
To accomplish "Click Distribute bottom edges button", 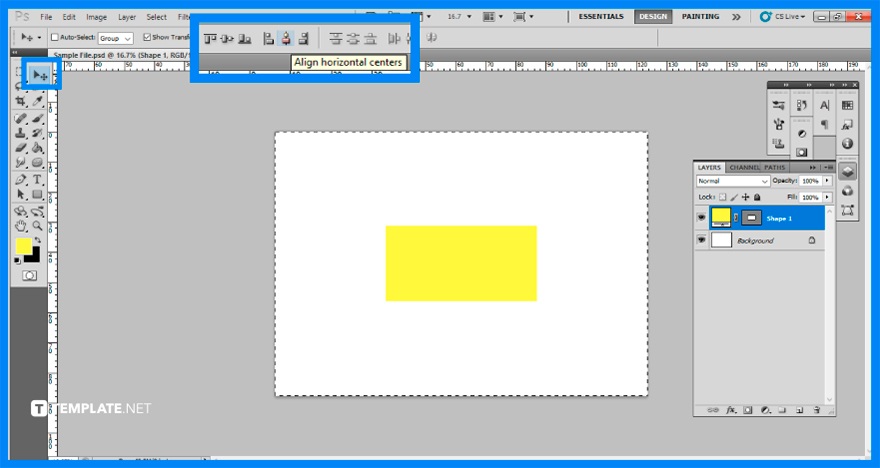I will pos(370,39).
